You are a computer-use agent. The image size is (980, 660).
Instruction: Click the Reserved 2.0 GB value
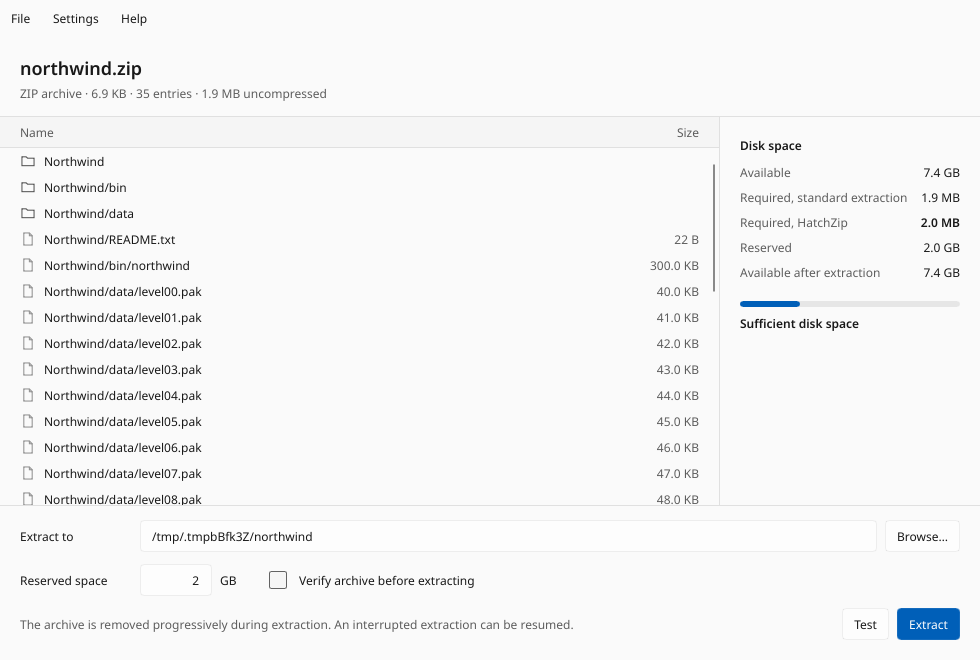click(x=941, y=248)
